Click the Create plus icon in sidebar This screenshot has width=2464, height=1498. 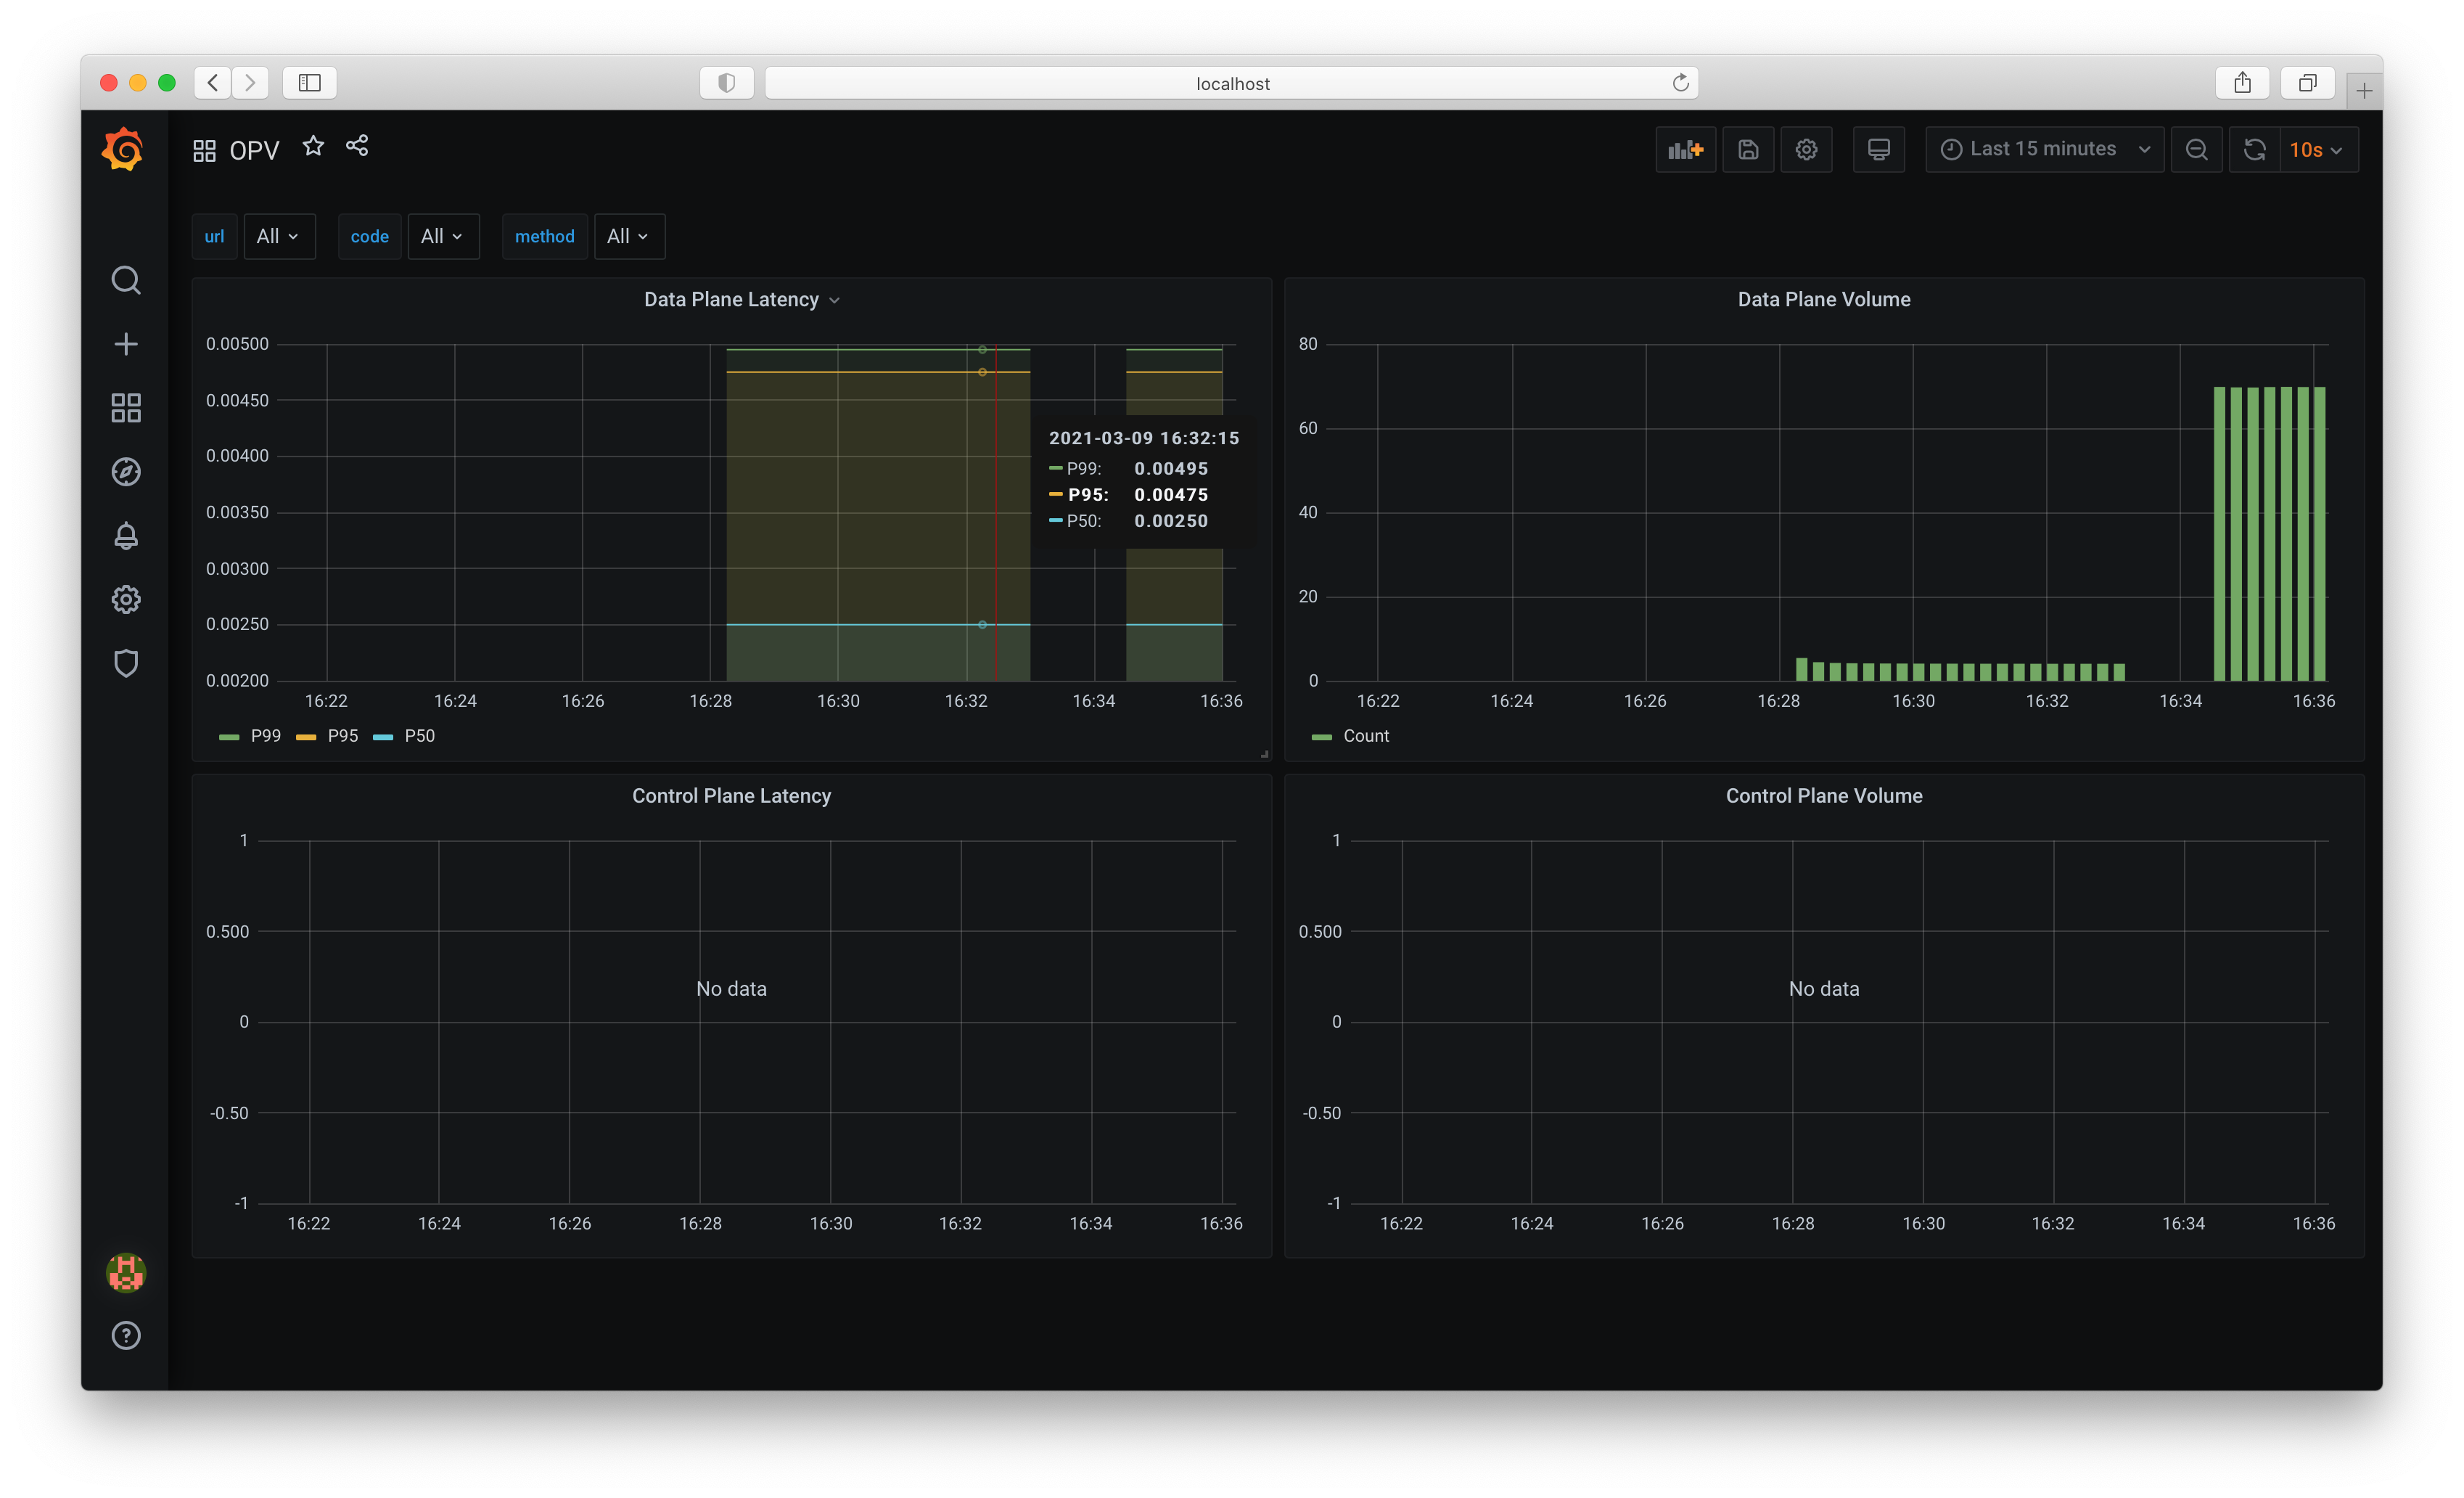coord(126,344)
